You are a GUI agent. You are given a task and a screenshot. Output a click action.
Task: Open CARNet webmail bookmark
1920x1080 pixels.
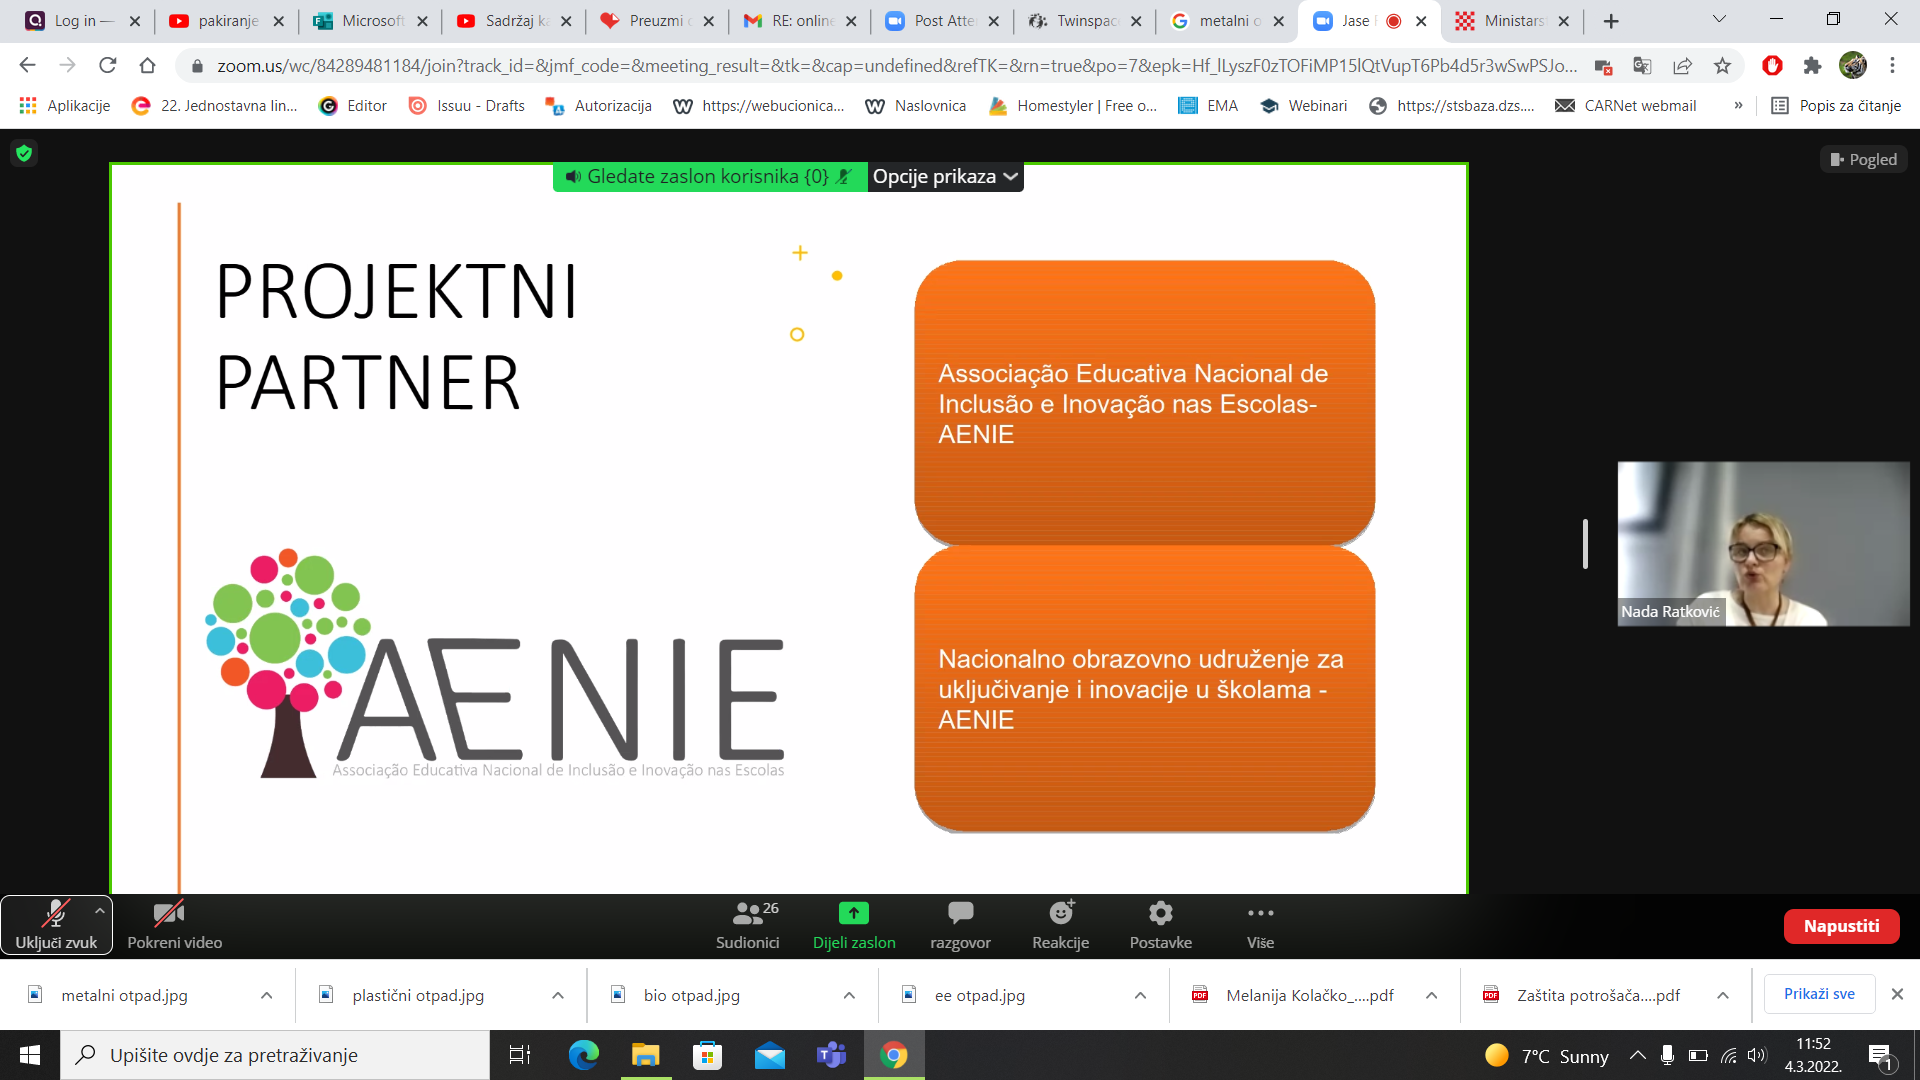coord(1626,106)
